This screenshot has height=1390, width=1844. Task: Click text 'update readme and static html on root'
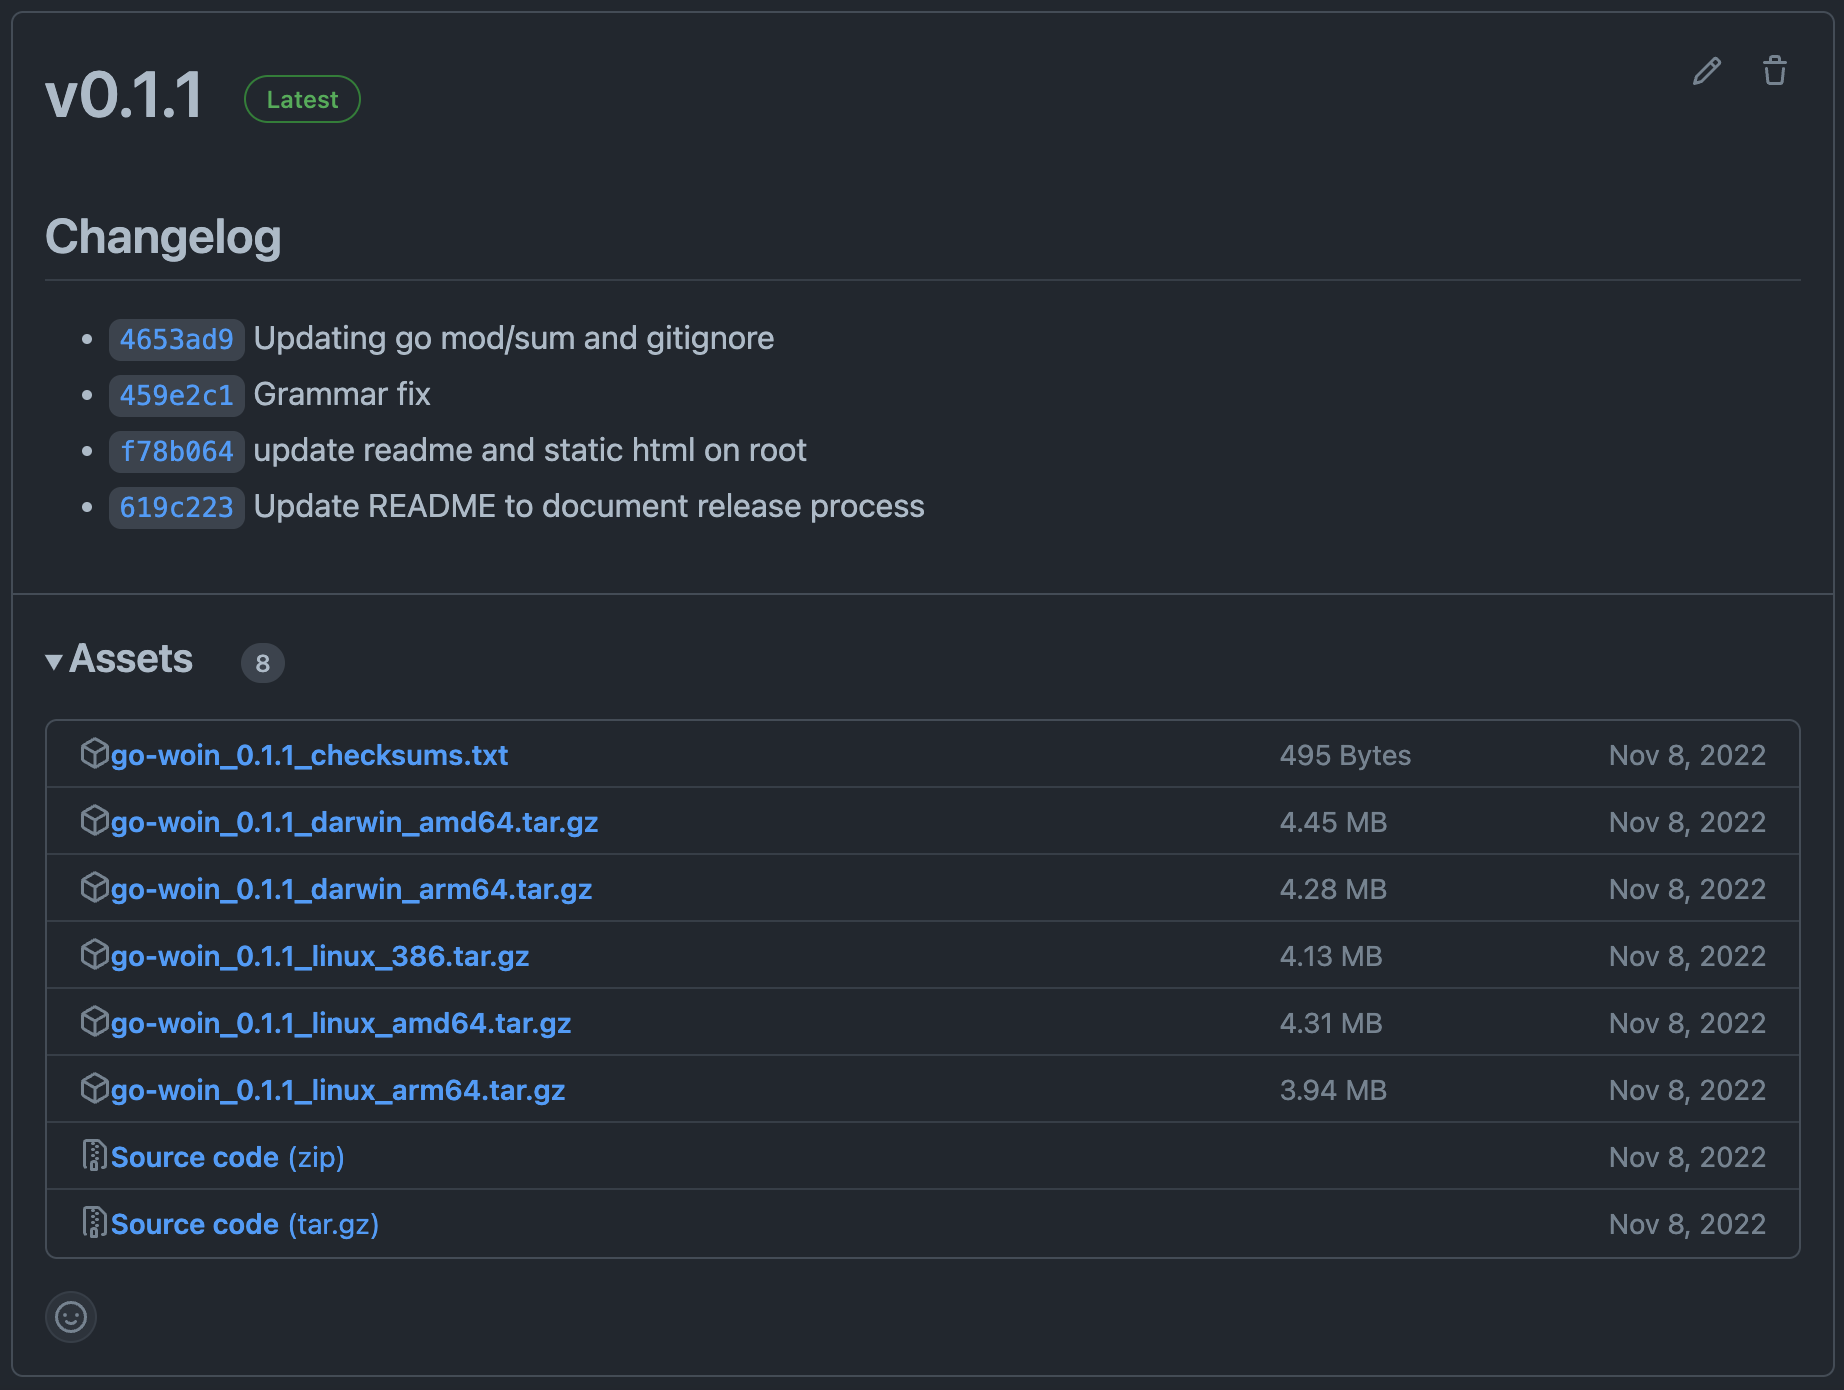click(530, 450)
